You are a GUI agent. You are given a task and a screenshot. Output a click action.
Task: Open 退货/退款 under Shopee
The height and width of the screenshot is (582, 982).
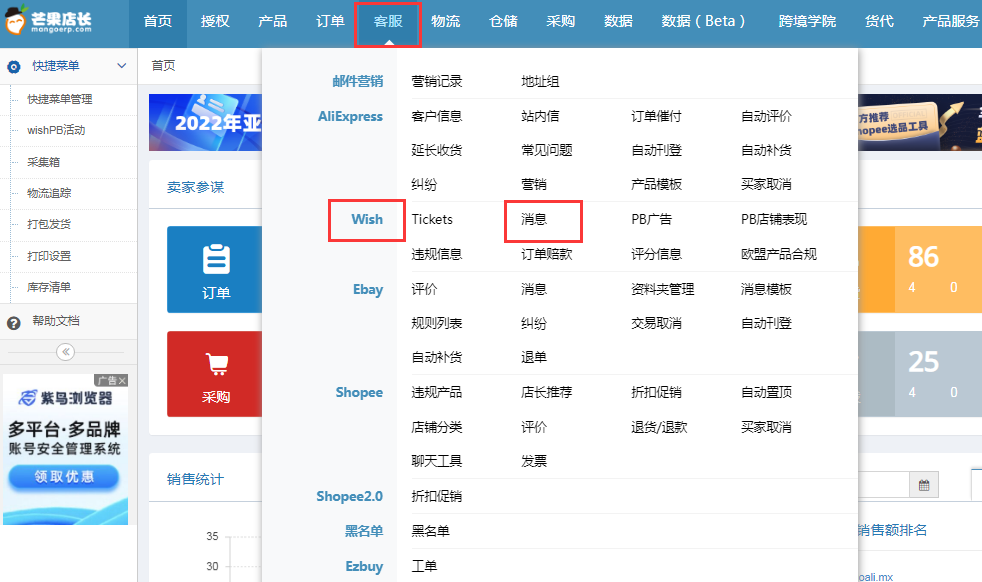point(659,427)
